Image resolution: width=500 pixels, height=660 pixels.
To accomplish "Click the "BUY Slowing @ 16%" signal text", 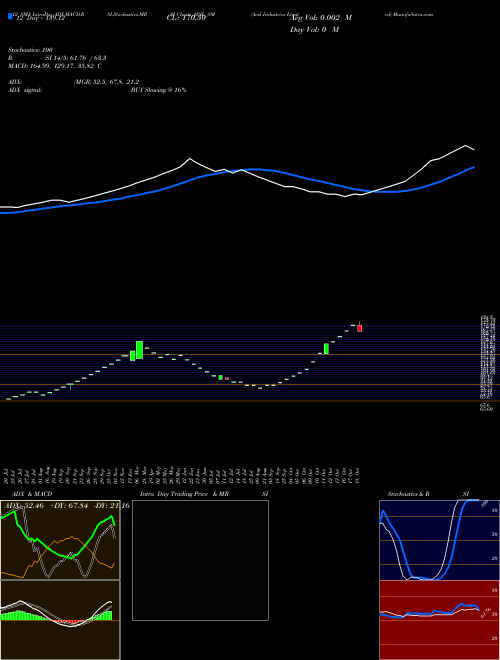I will tap(159, 90).
